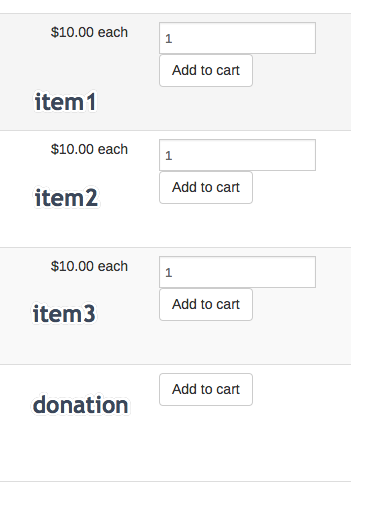Viewport: 372px width, 524px height.
Task: Focus the item2 quantity field
Action: (x=237, y=155)
